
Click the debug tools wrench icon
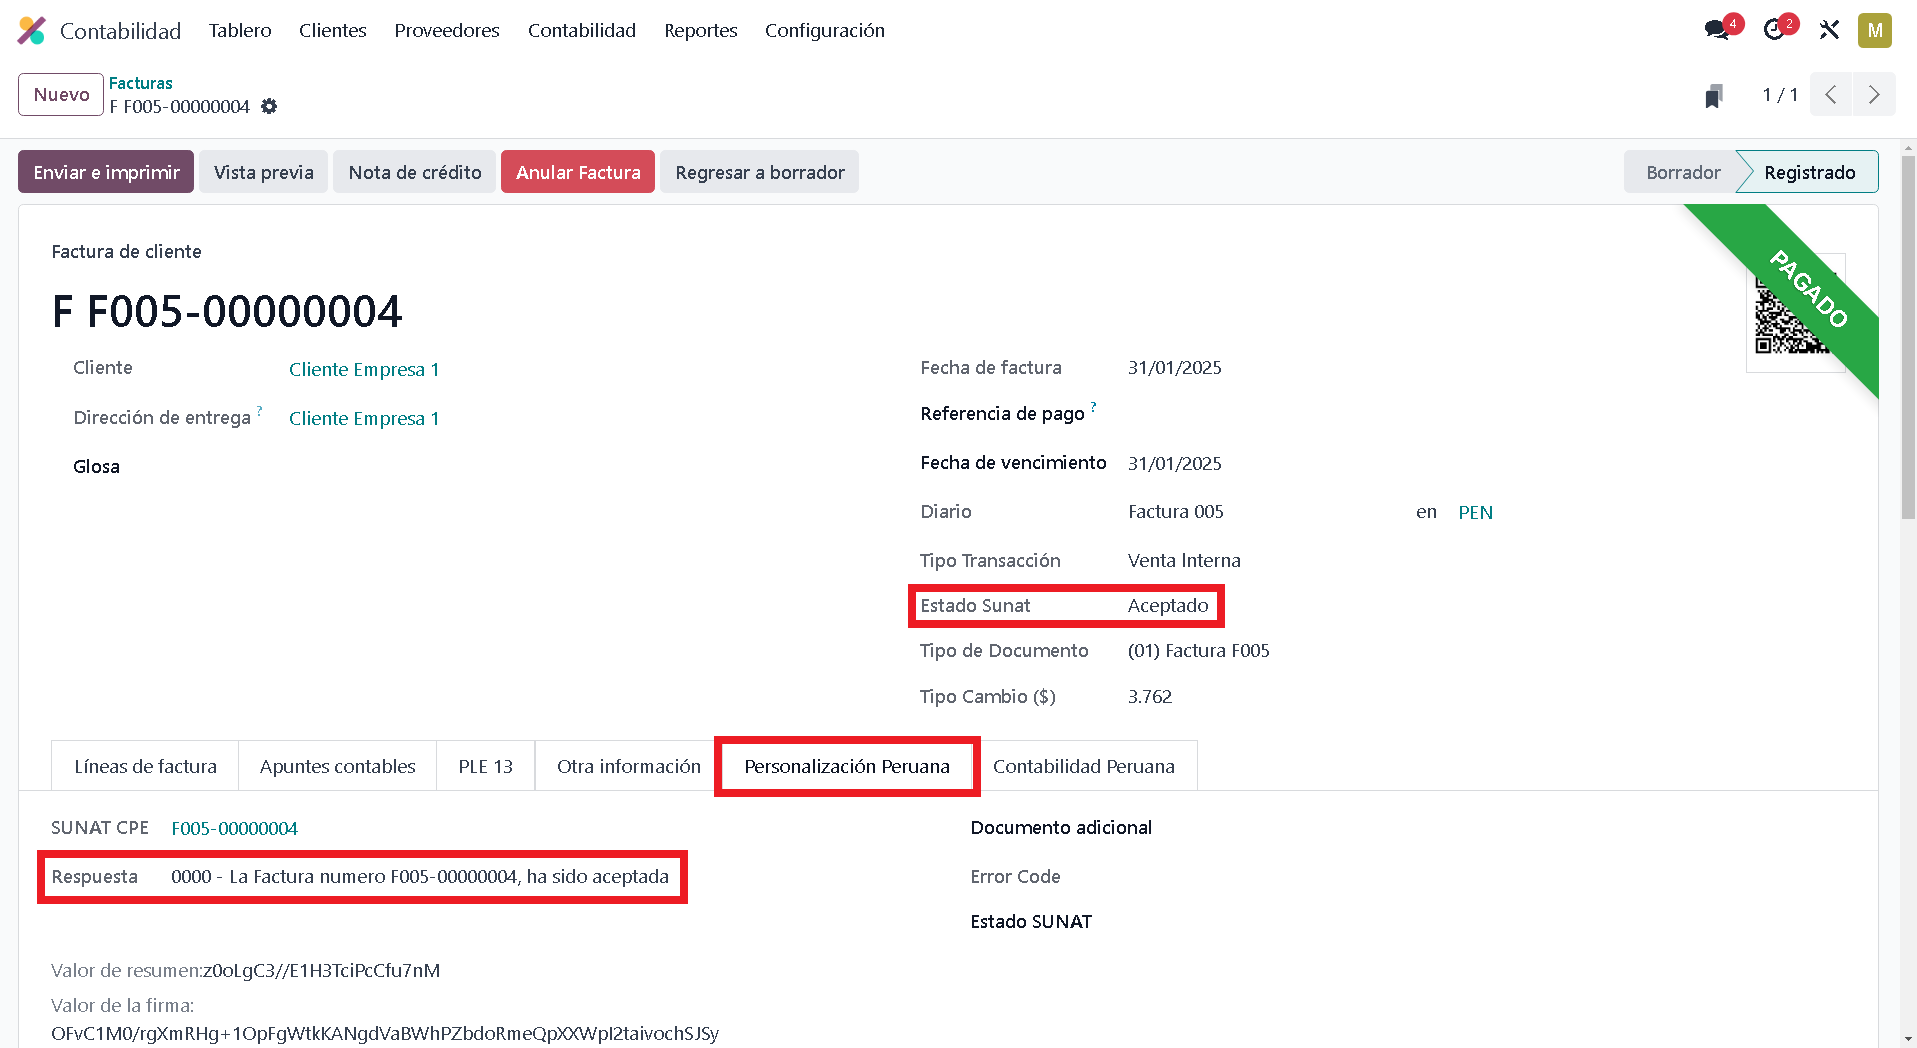click(1829, 30)
